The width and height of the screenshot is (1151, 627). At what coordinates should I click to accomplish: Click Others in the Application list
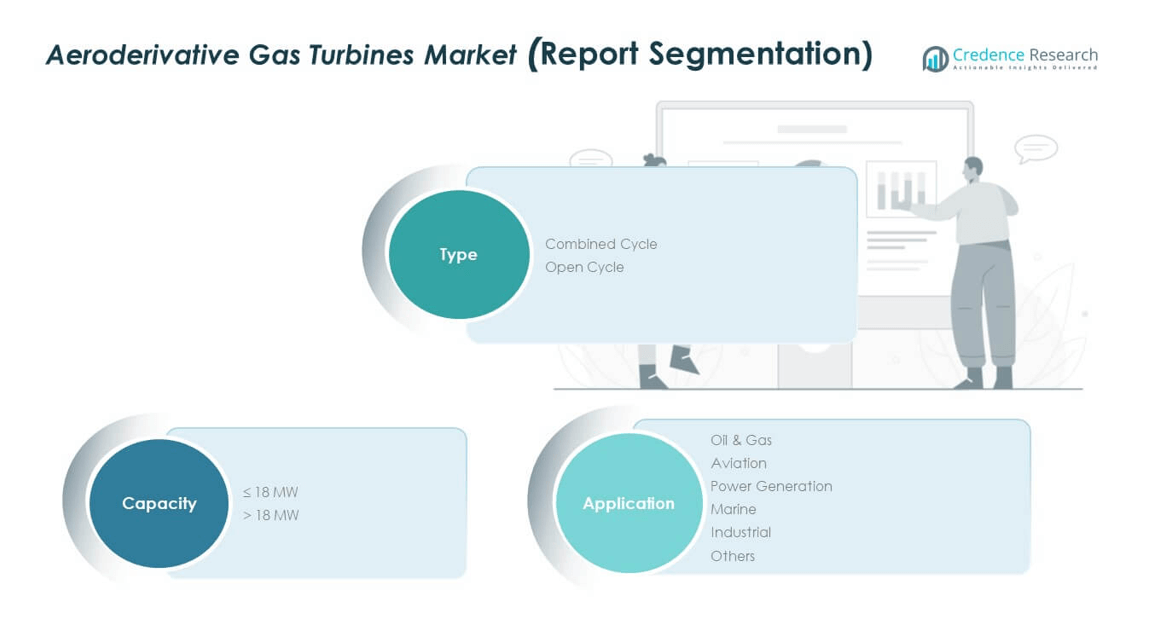tap(732, 556)
